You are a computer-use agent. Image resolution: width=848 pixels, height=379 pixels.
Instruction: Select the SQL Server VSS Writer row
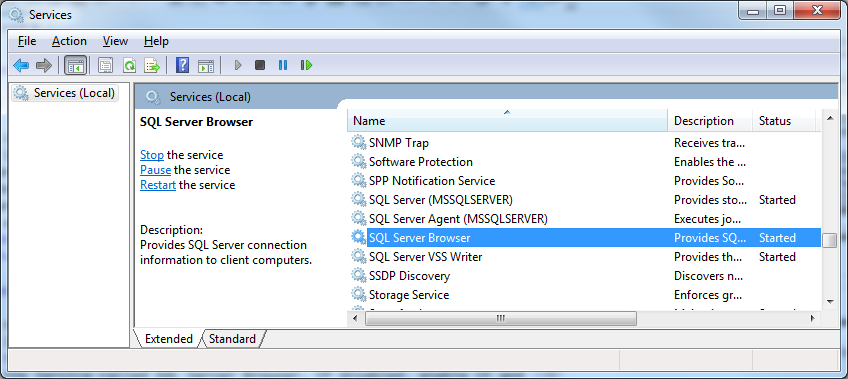pos(583,257)
